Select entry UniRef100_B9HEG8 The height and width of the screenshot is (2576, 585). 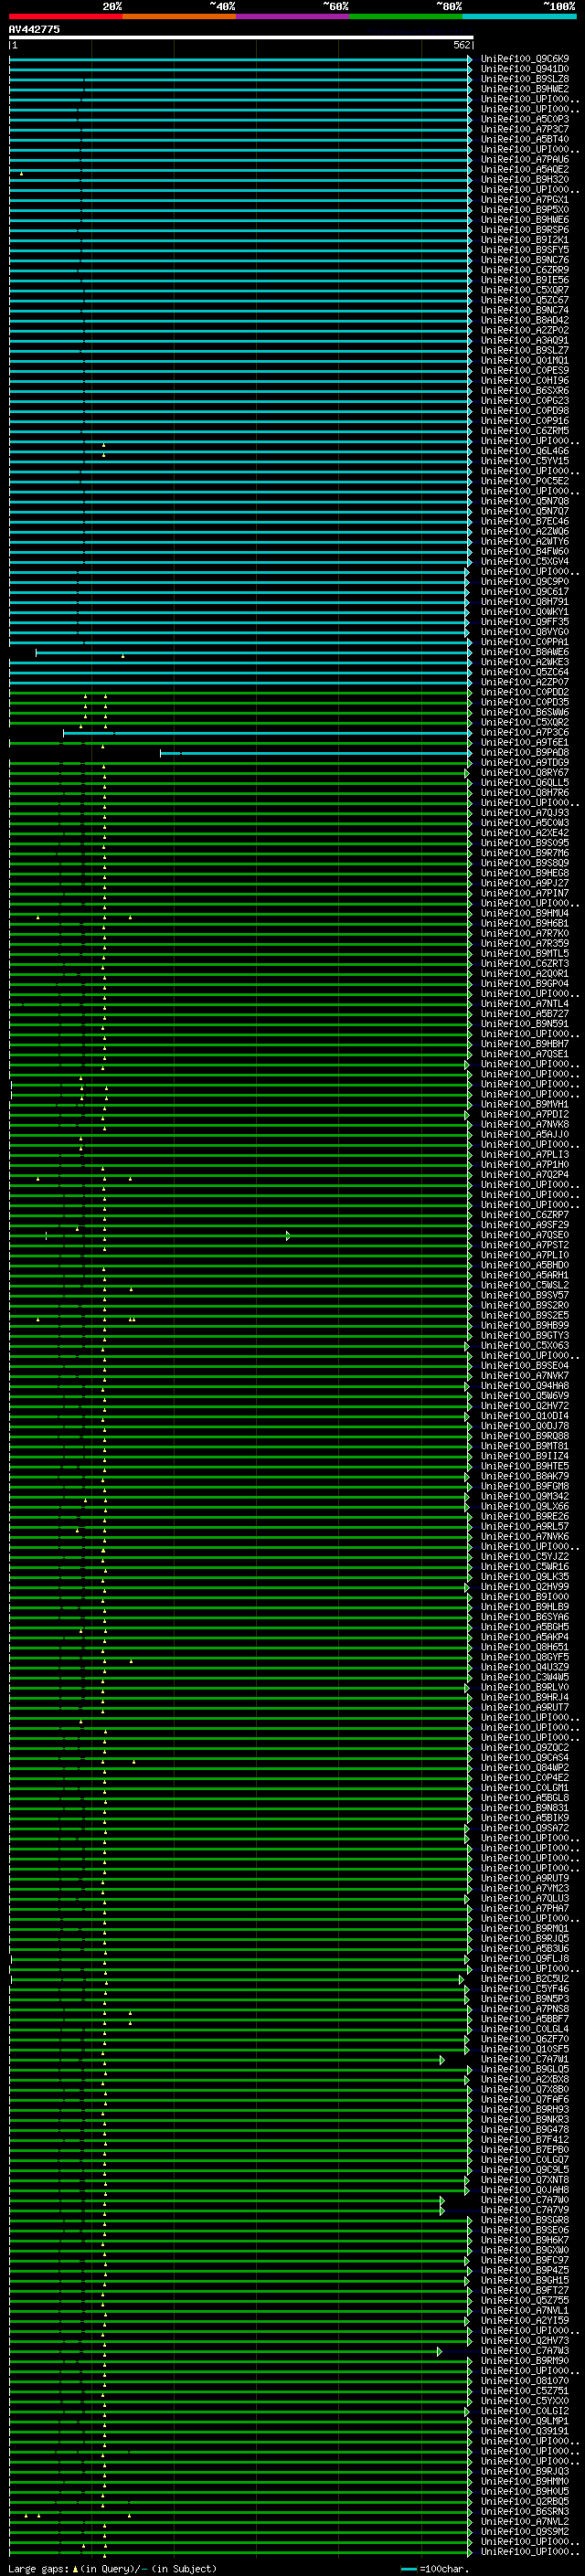[x=525, y=873]
